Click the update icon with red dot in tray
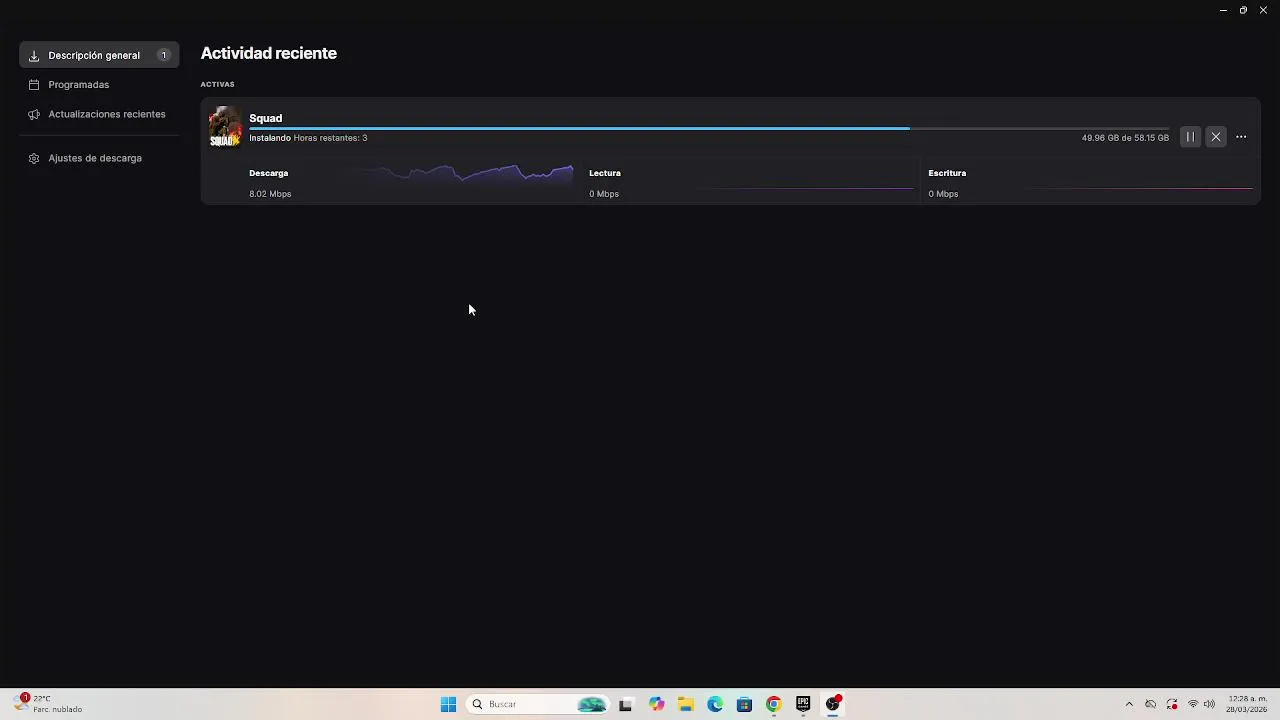1280x720 pixels. 1172,704
